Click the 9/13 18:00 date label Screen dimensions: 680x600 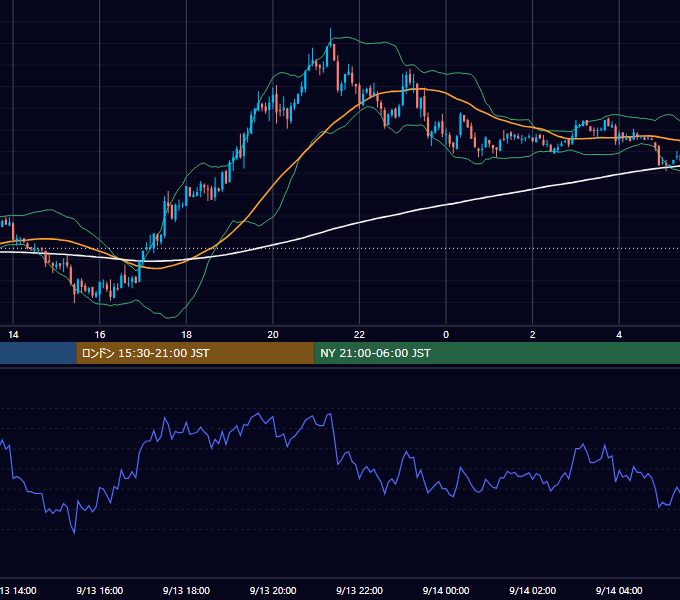(x=186, y=590)
